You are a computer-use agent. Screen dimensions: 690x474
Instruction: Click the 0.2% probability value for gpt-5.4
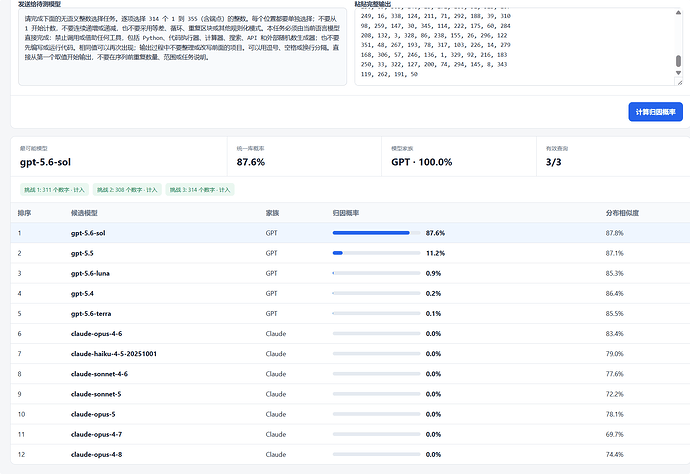[x=433, y=294]
